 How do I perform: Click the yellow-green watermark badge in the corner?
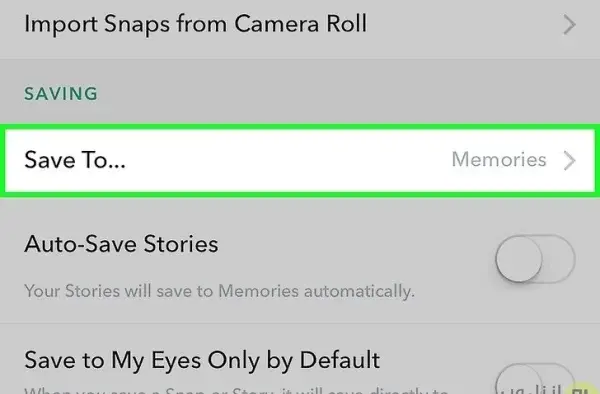coord(581,387)
